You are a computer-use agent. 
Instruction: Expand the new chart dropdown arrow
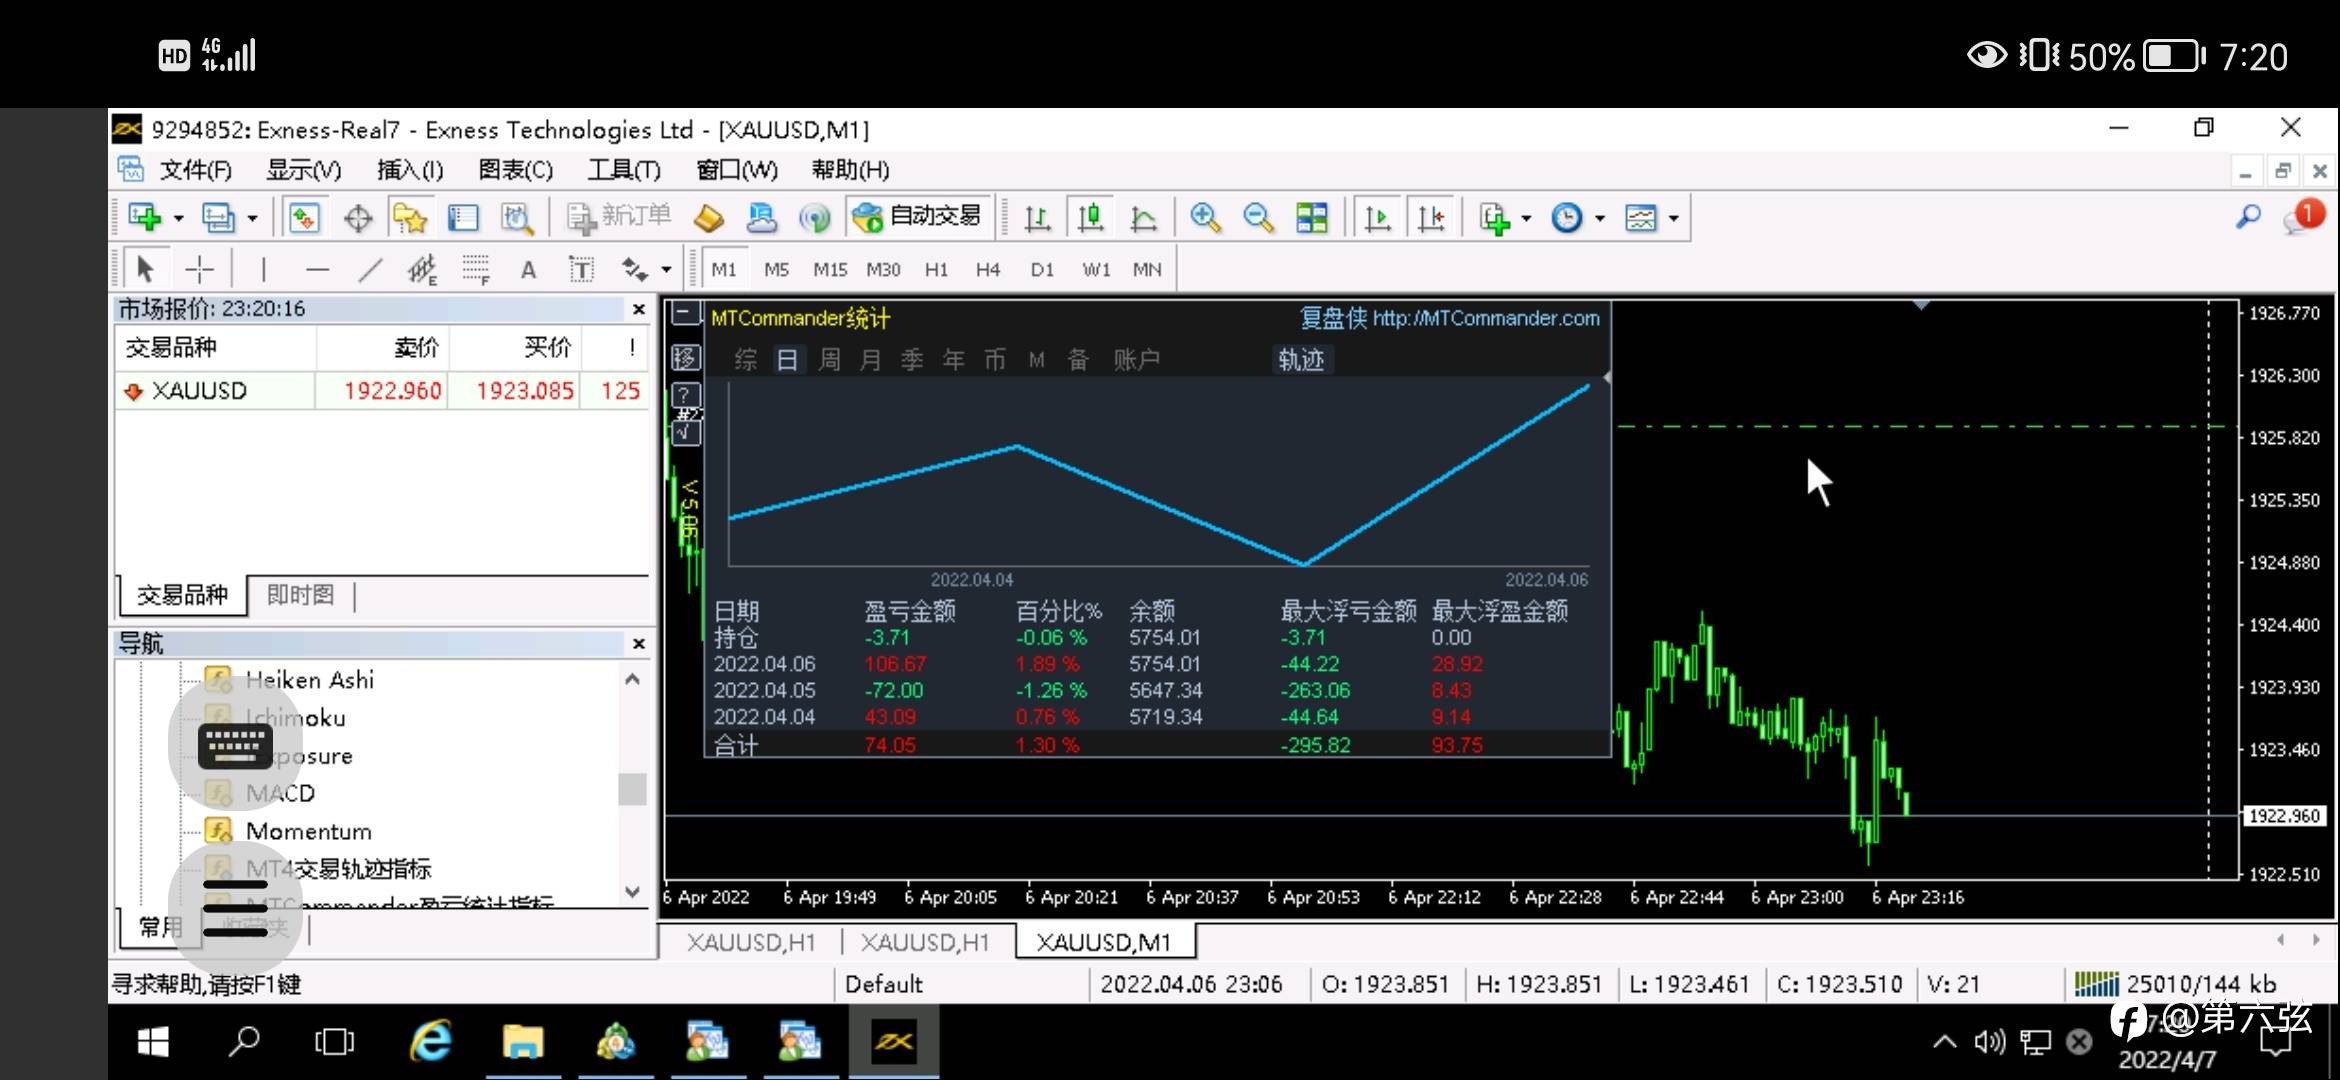point(178,218)
